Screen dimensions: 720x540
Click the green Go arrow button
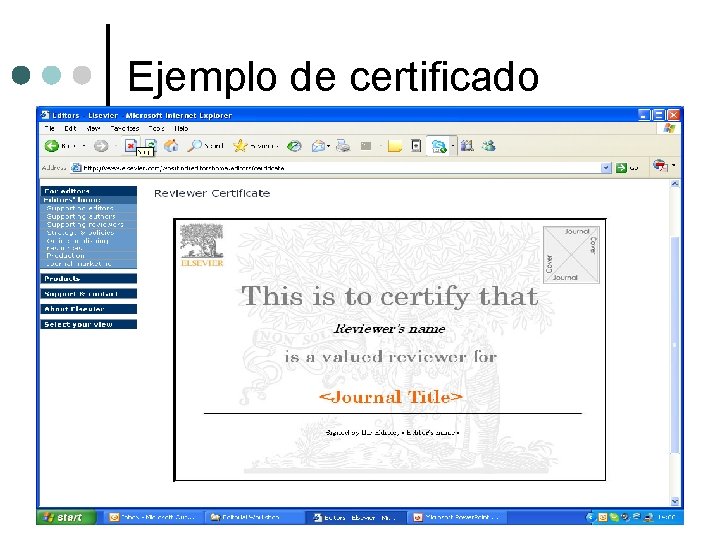pos(621,168)
